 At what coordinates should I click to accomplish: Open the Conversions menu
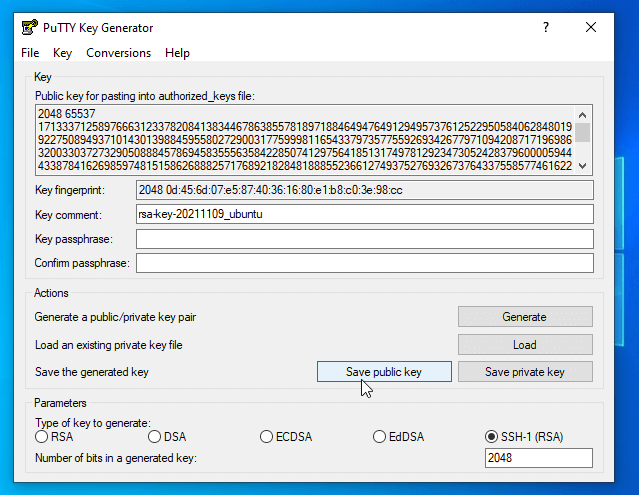point(119,53)
